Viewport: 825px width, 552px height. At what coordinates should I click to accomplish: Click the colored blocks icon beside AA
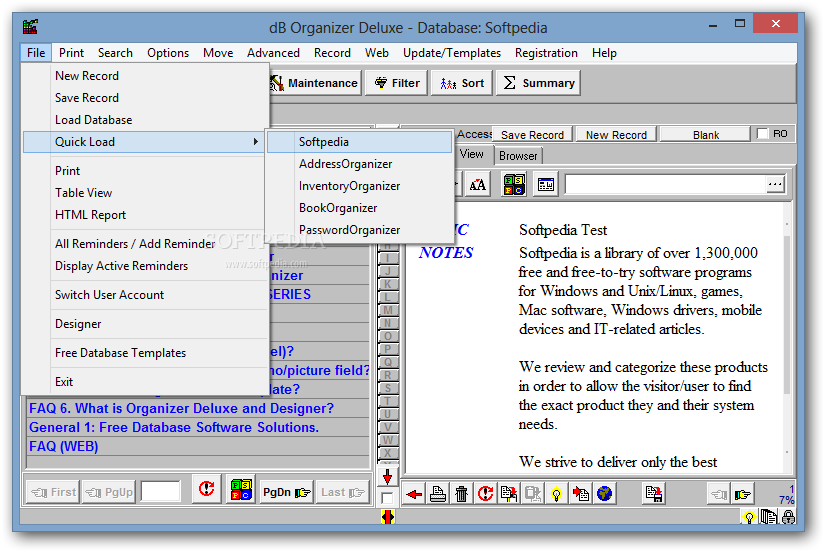click(x=514, y=185)
